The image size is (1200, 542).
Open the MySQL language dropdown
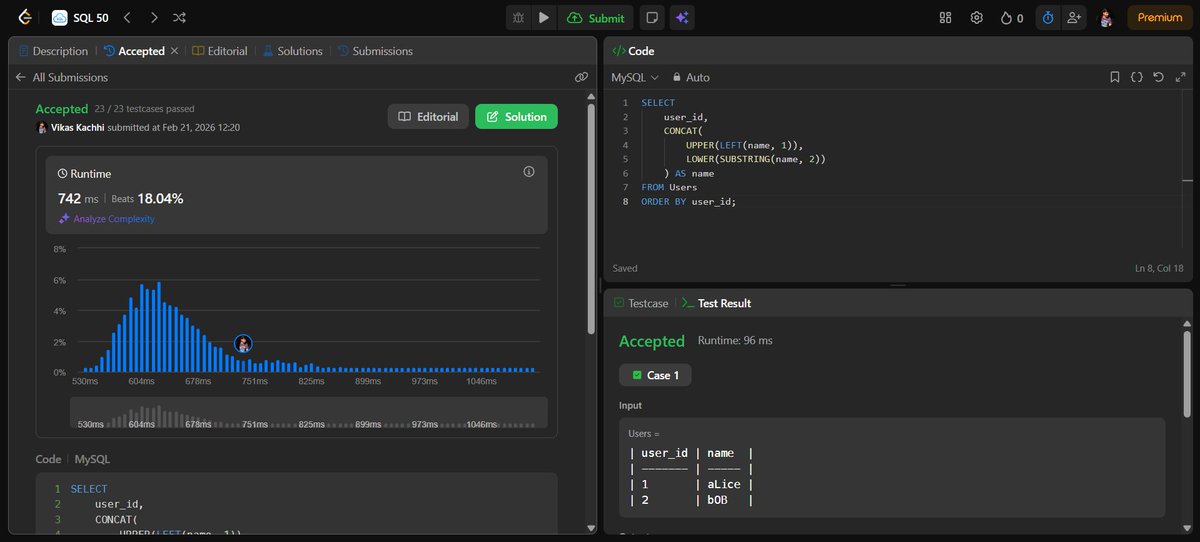(x=635, y=77)
